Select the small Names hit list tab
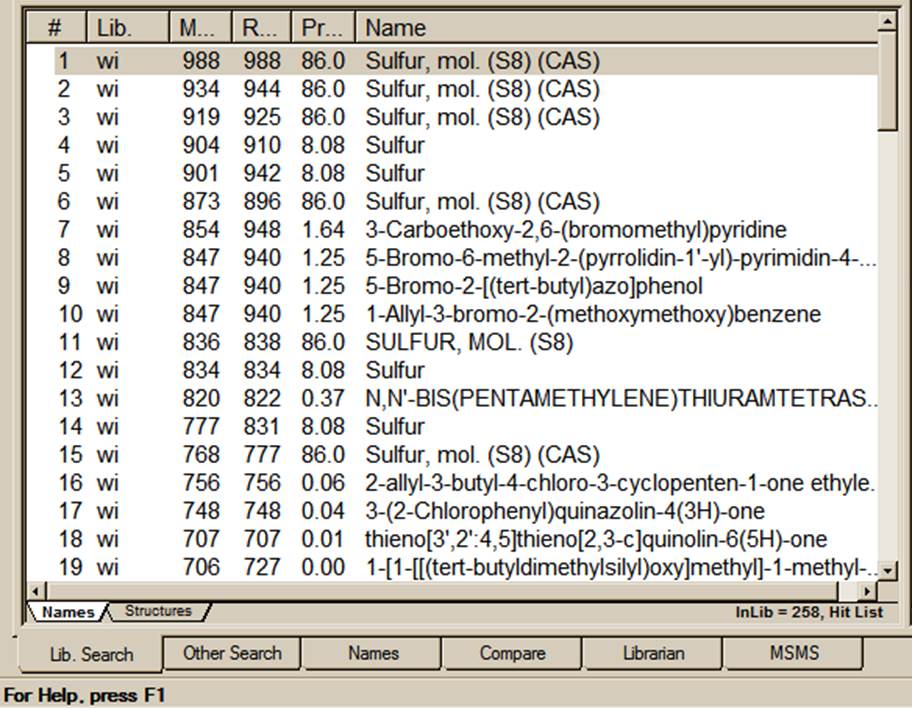This screenshot has width=912, height=708. tap(68, 611)
